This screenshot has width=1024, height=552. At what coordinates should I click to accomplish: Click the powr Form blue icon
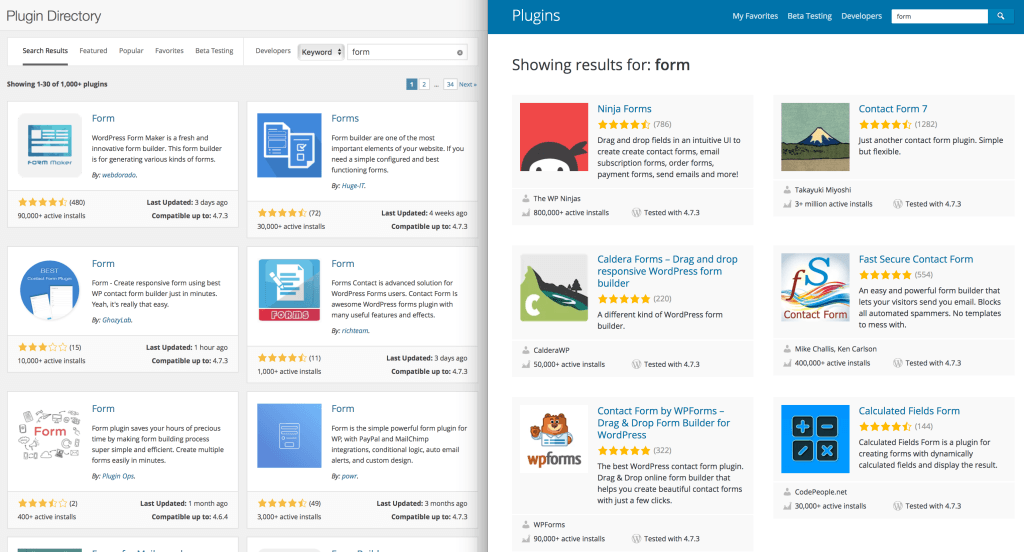[289, 435]
